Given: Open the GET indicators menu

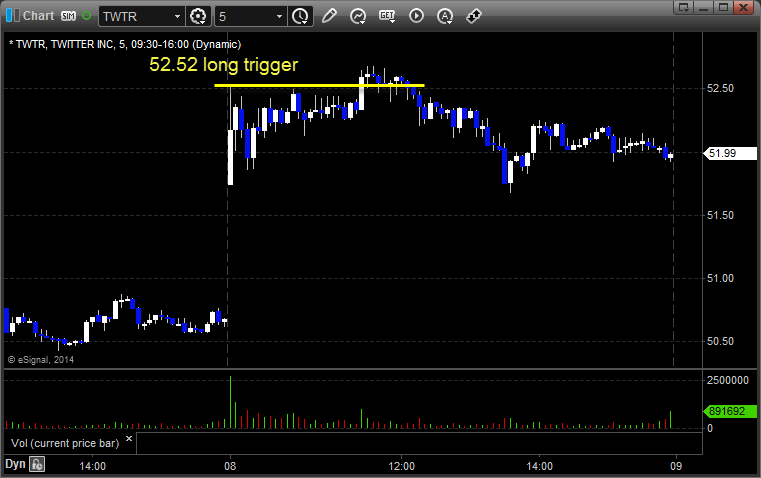Looking at the screenshot, I should coord(387,16).
